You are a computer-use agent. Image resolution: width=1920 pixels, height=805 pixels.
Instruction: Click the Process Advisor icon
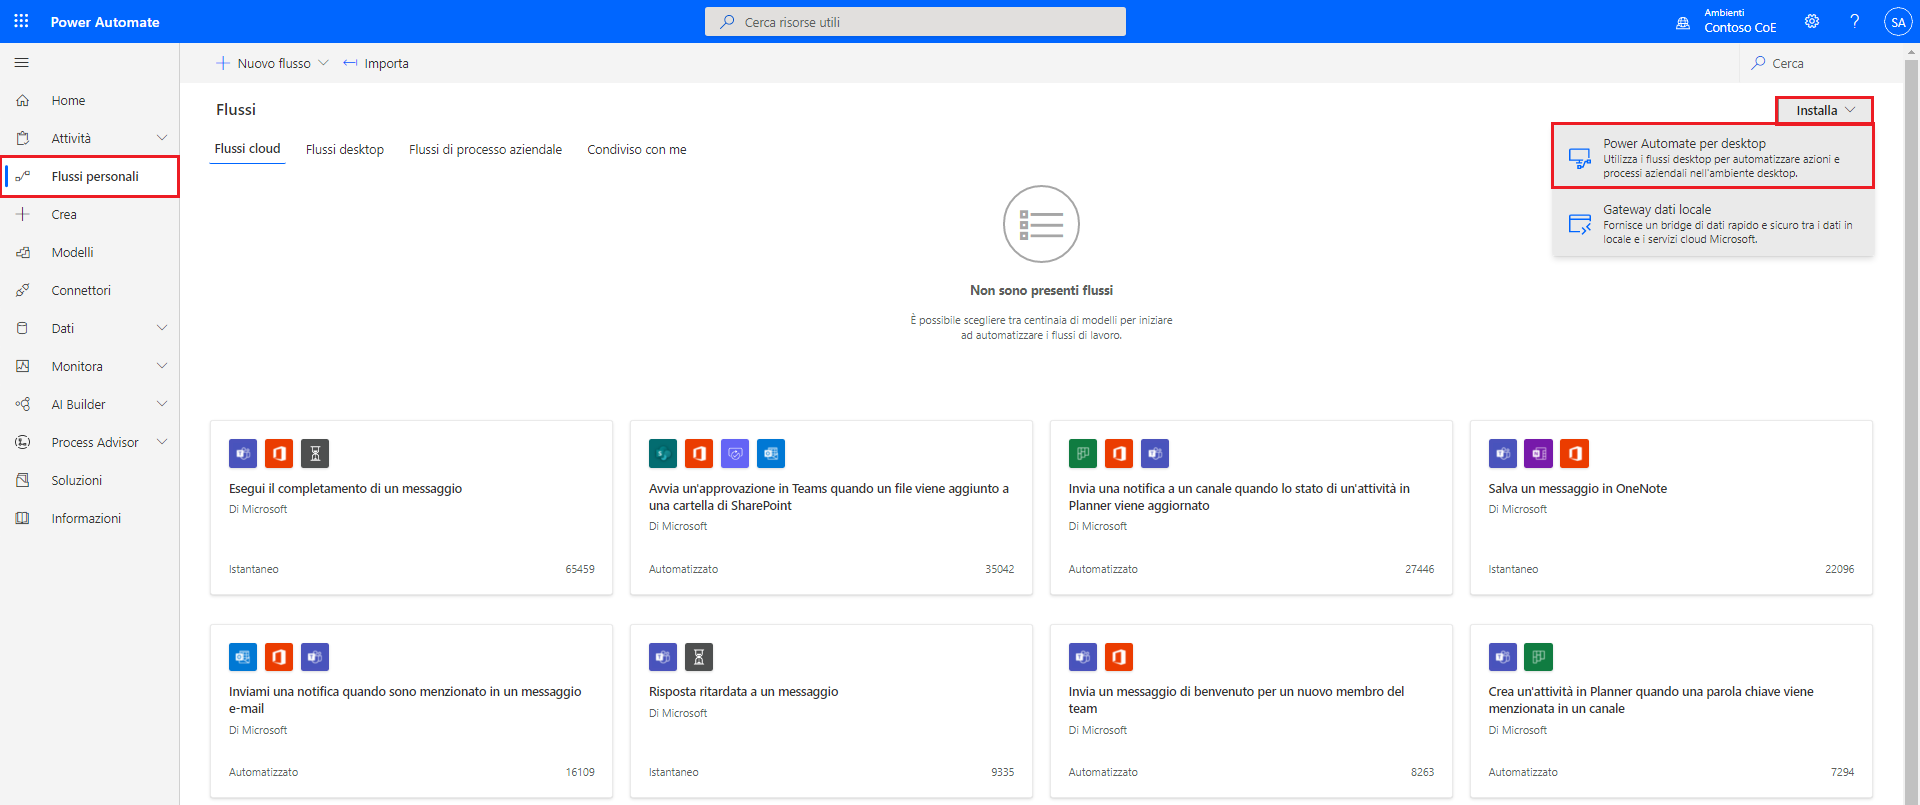[x=22, y=442]
